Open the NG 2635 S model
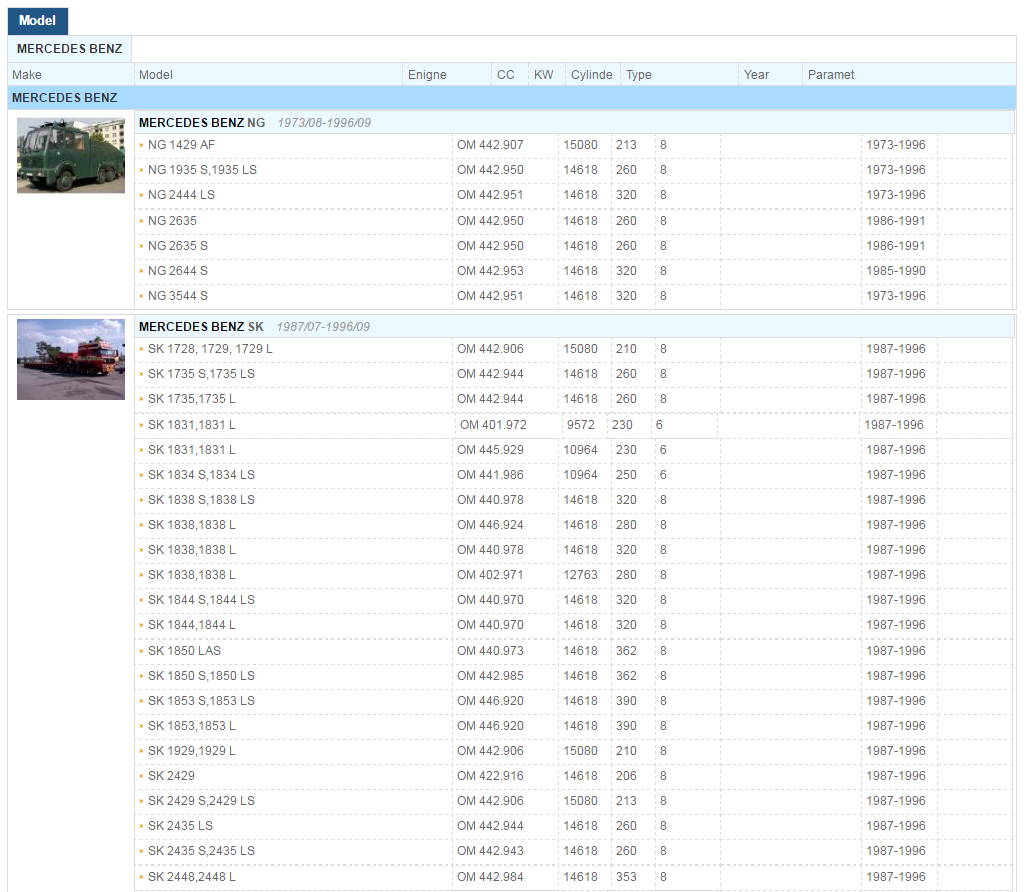 coord(177,246)
